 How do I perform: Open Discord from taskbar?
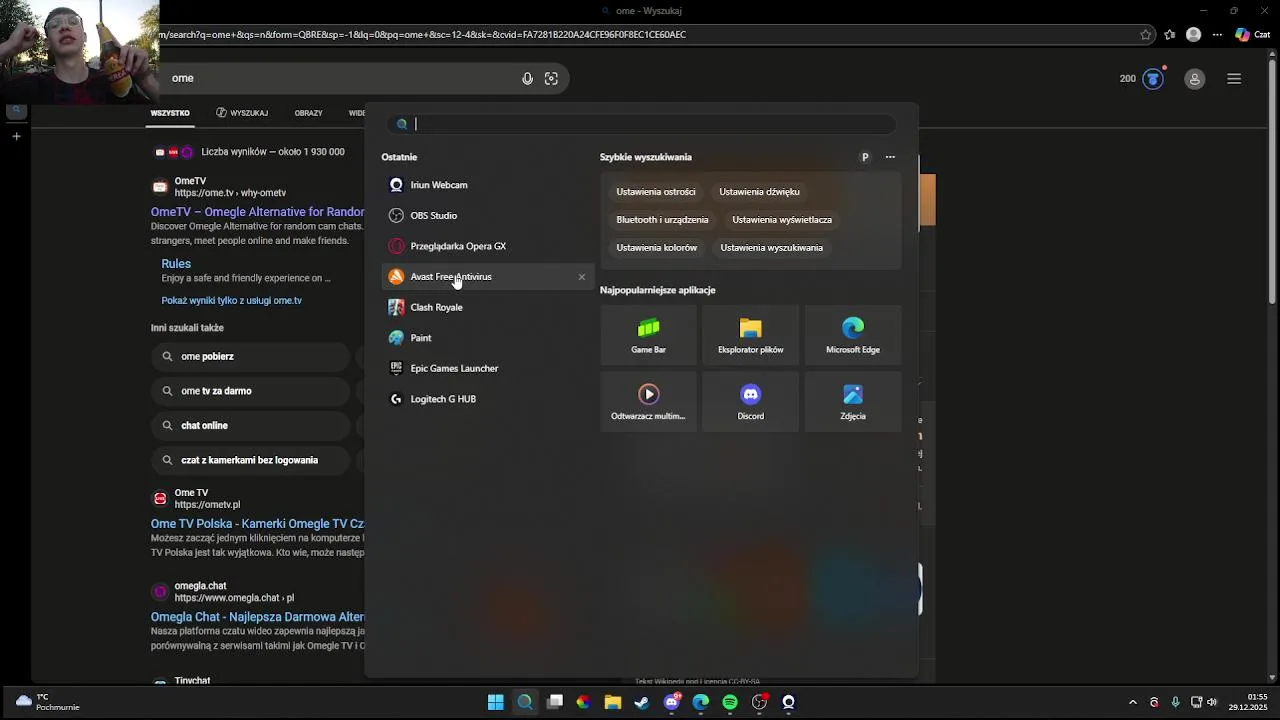click(672, 702)
